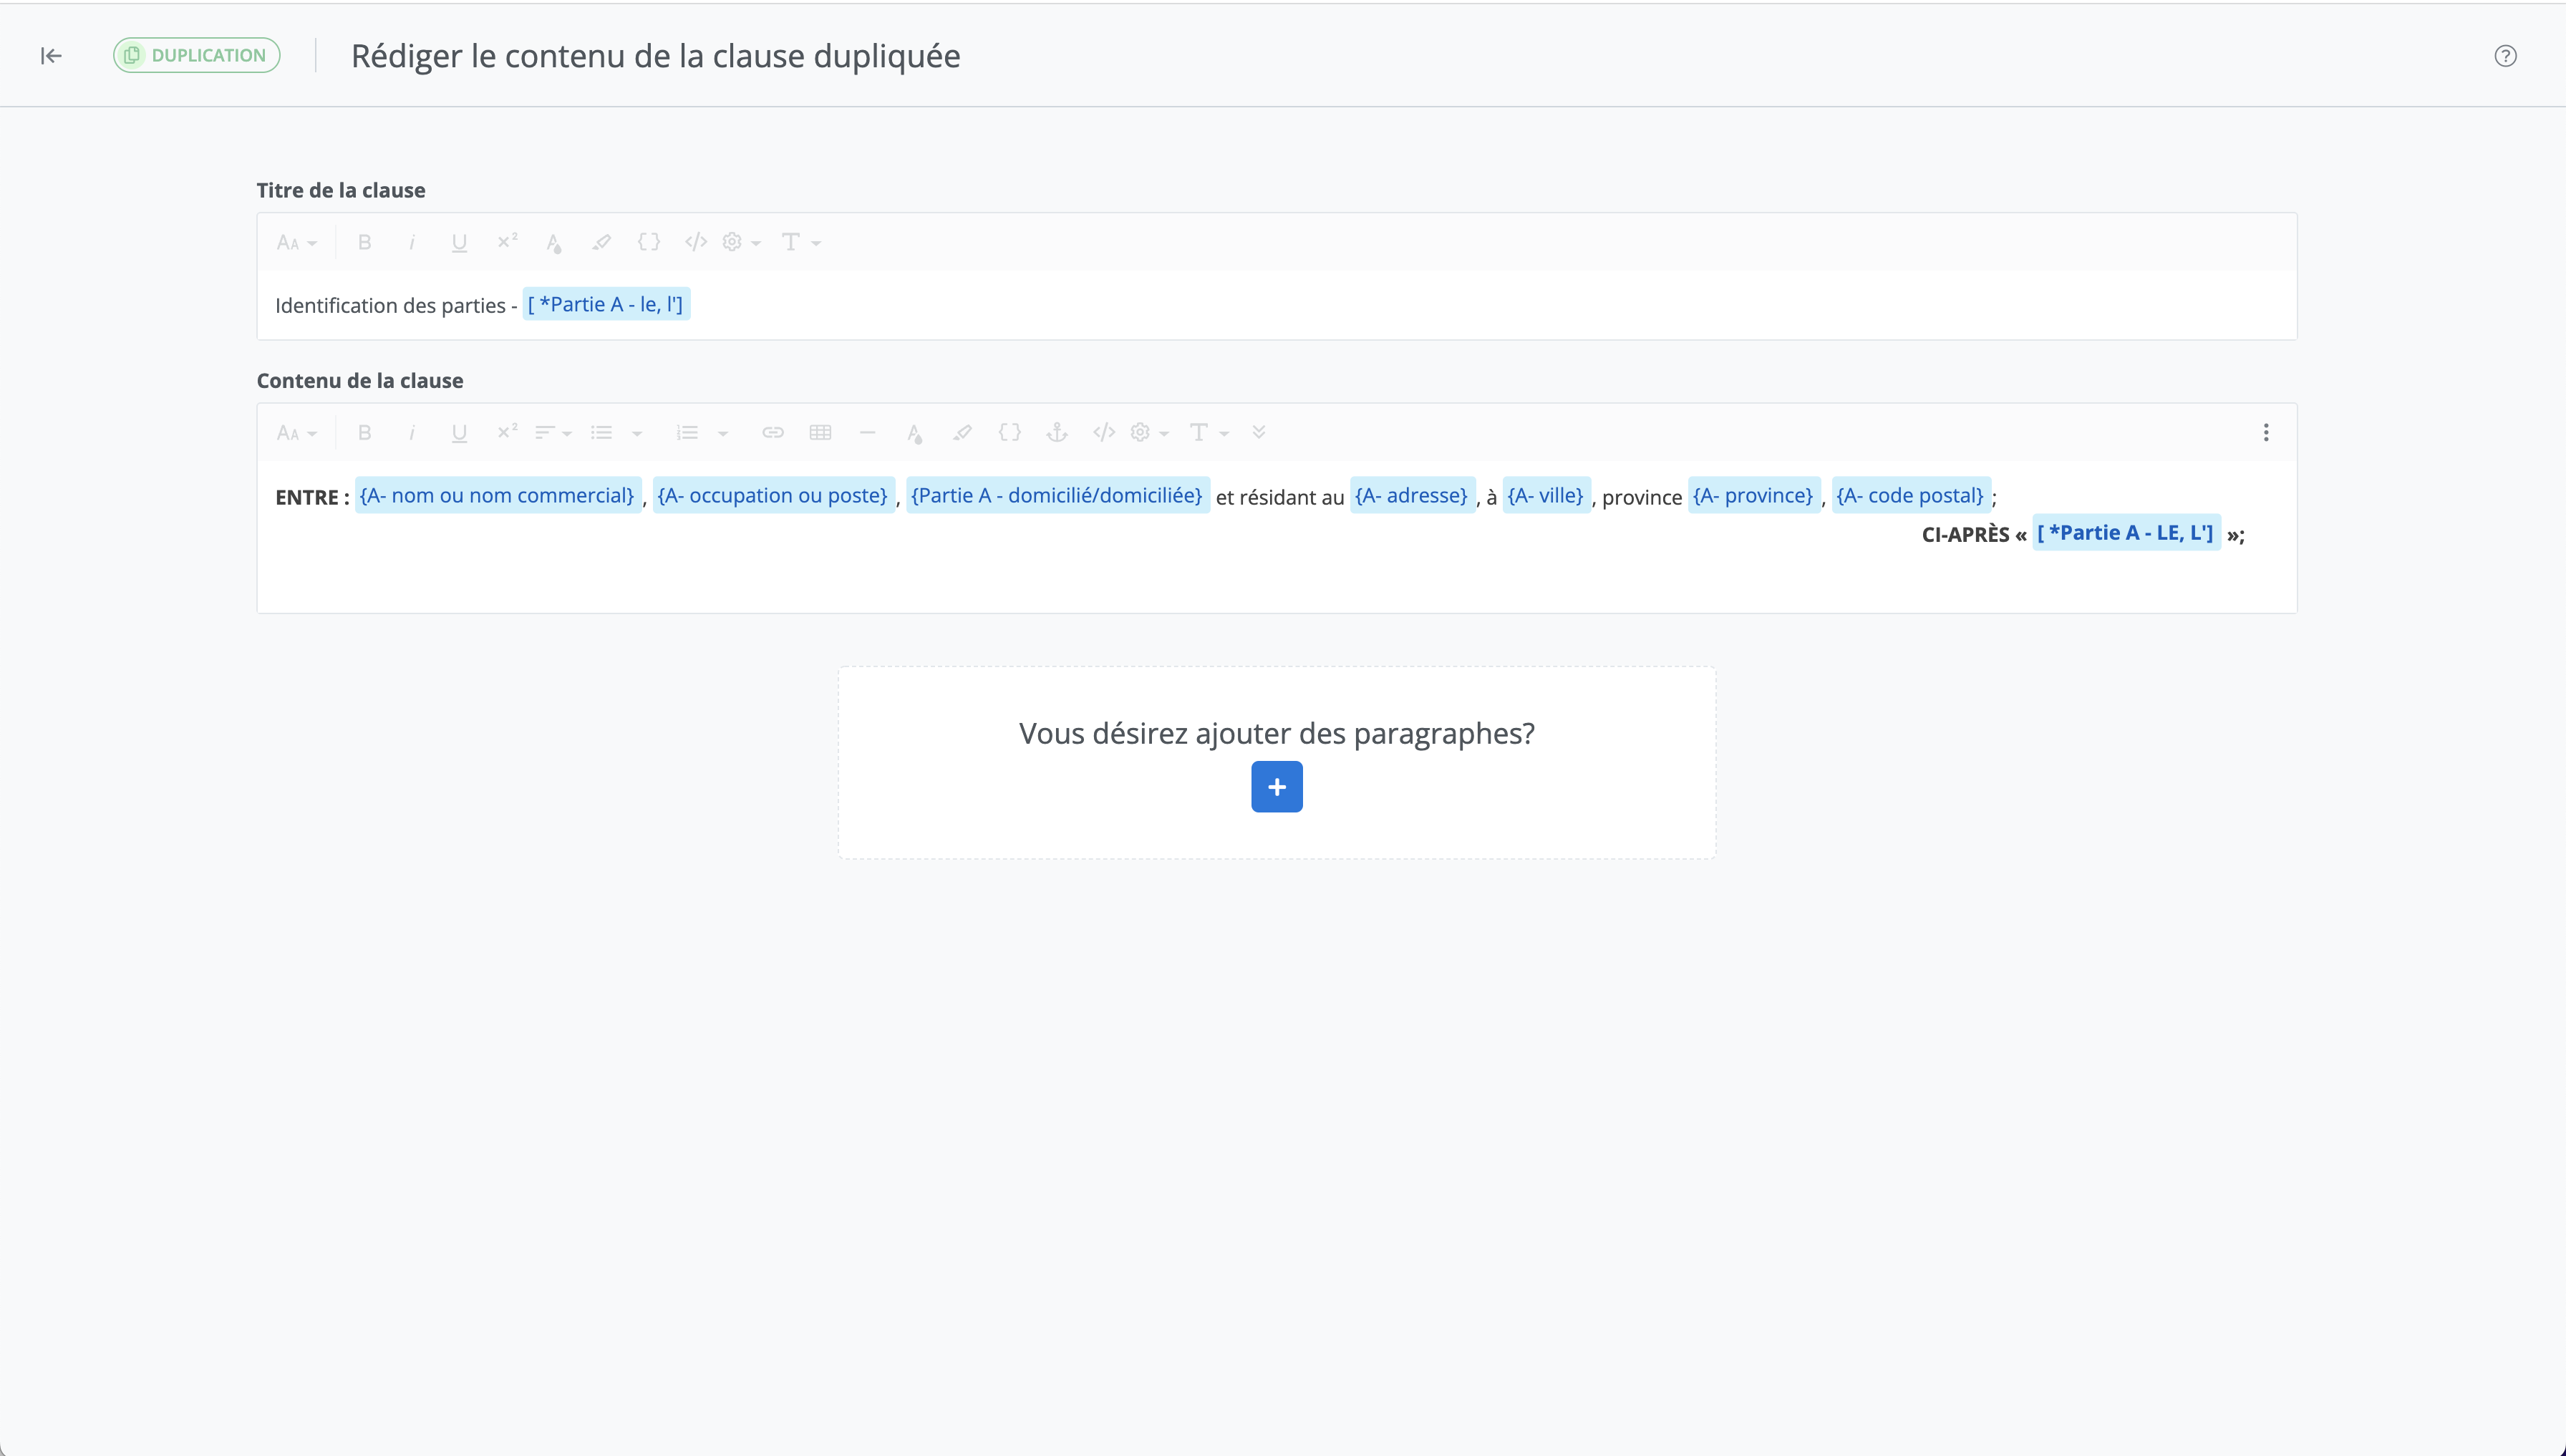Open the three-dot menu of the clause content
Viewport: 2566px width, 1456px height.
pos(2266,433)
